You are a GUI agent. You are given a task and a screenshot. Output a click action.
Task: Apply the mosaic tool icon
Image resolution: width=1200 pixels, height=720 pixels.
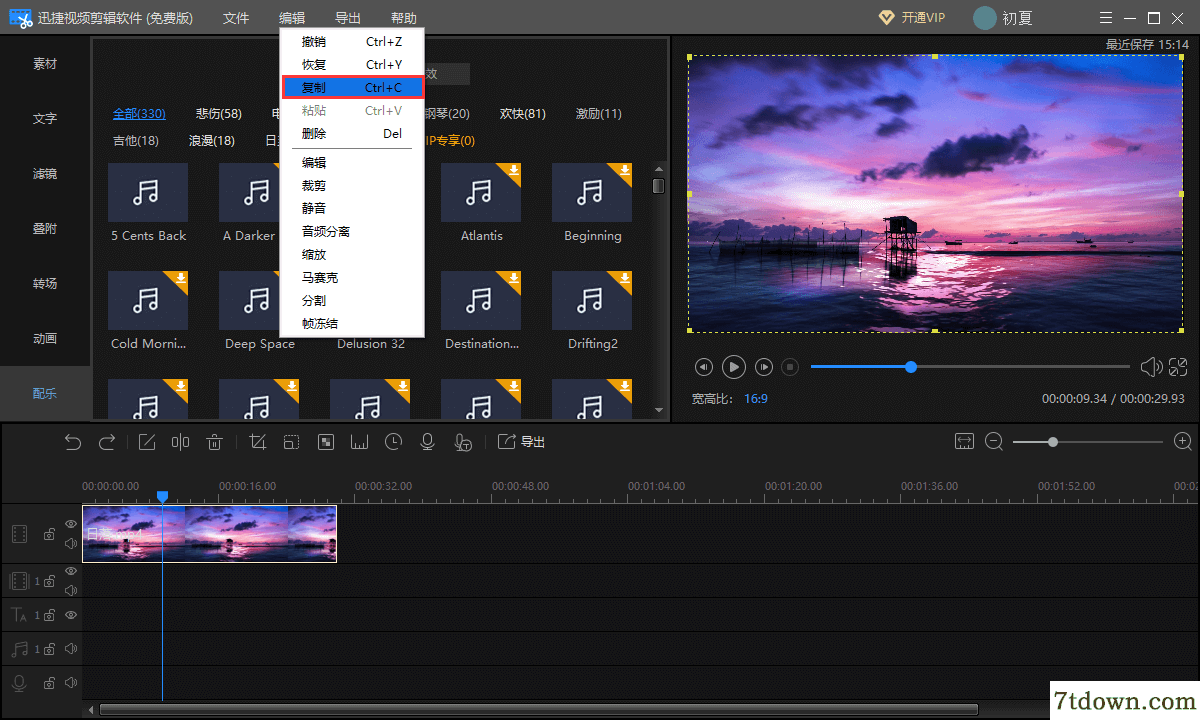(x=325, y=442)
